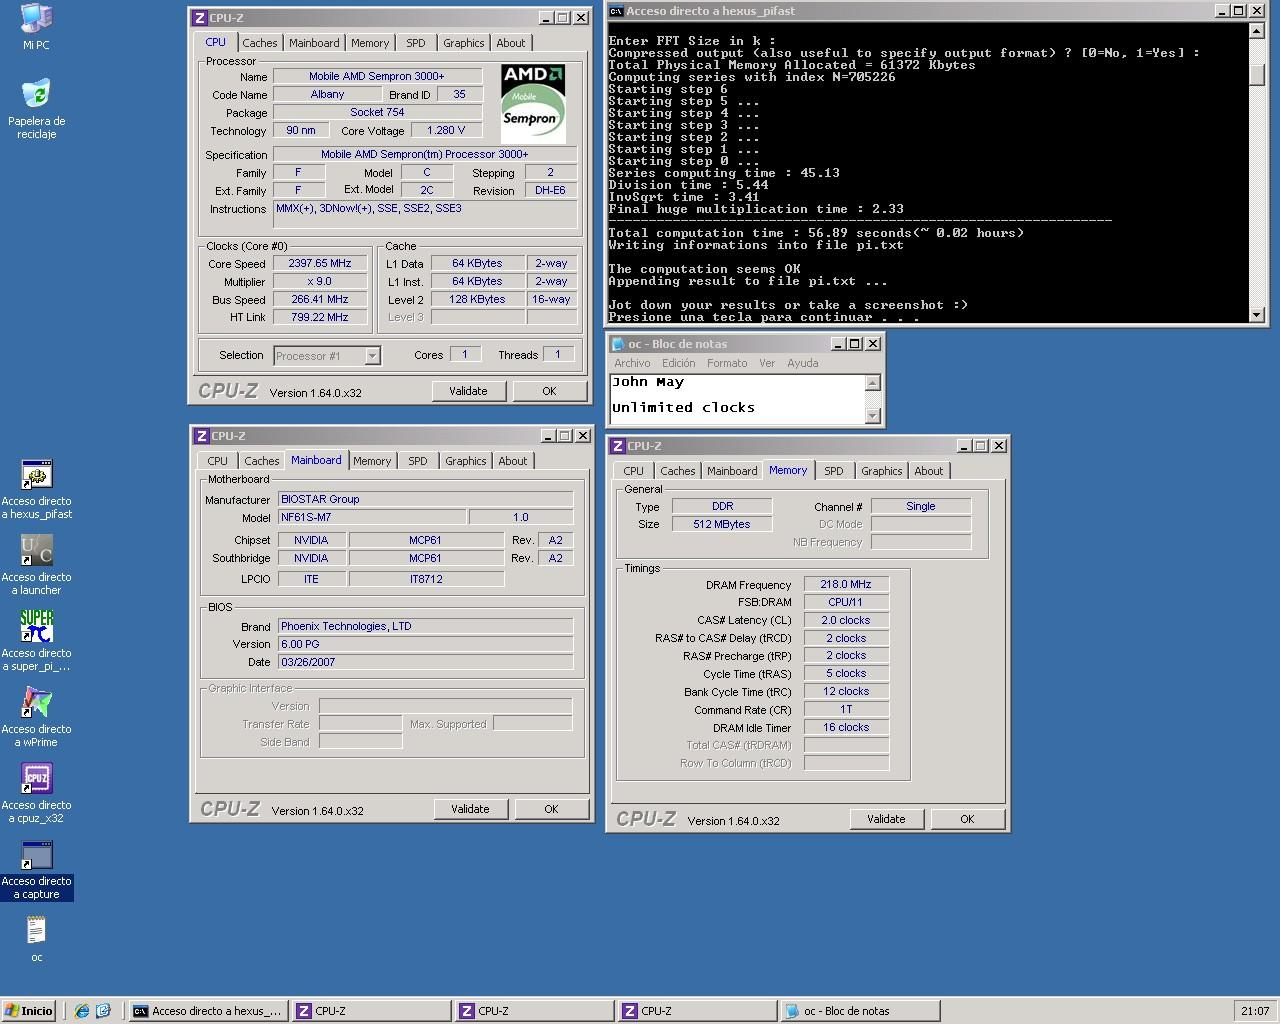Image resolution: width=1280 pixels, height=1024 pixels.
Task: Open the Inicio start button
Action: (x=29, y=1011)
